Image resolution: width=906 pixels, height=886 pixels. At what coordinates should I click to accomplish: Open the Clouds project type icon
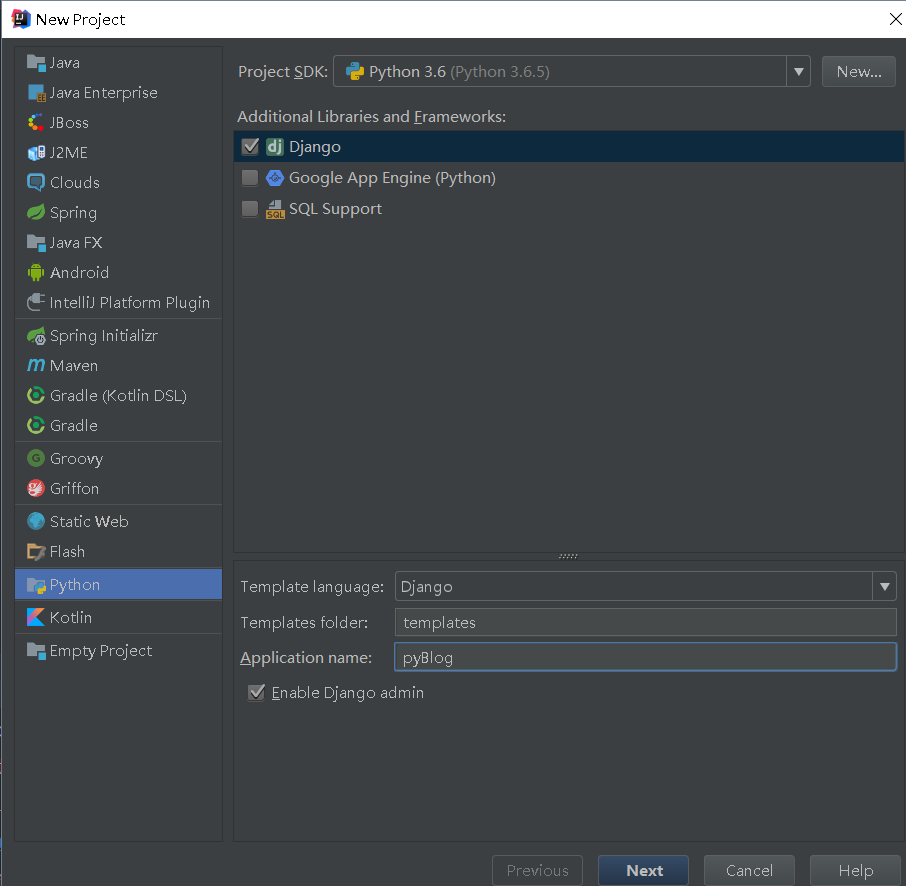[x=36, y=183]
